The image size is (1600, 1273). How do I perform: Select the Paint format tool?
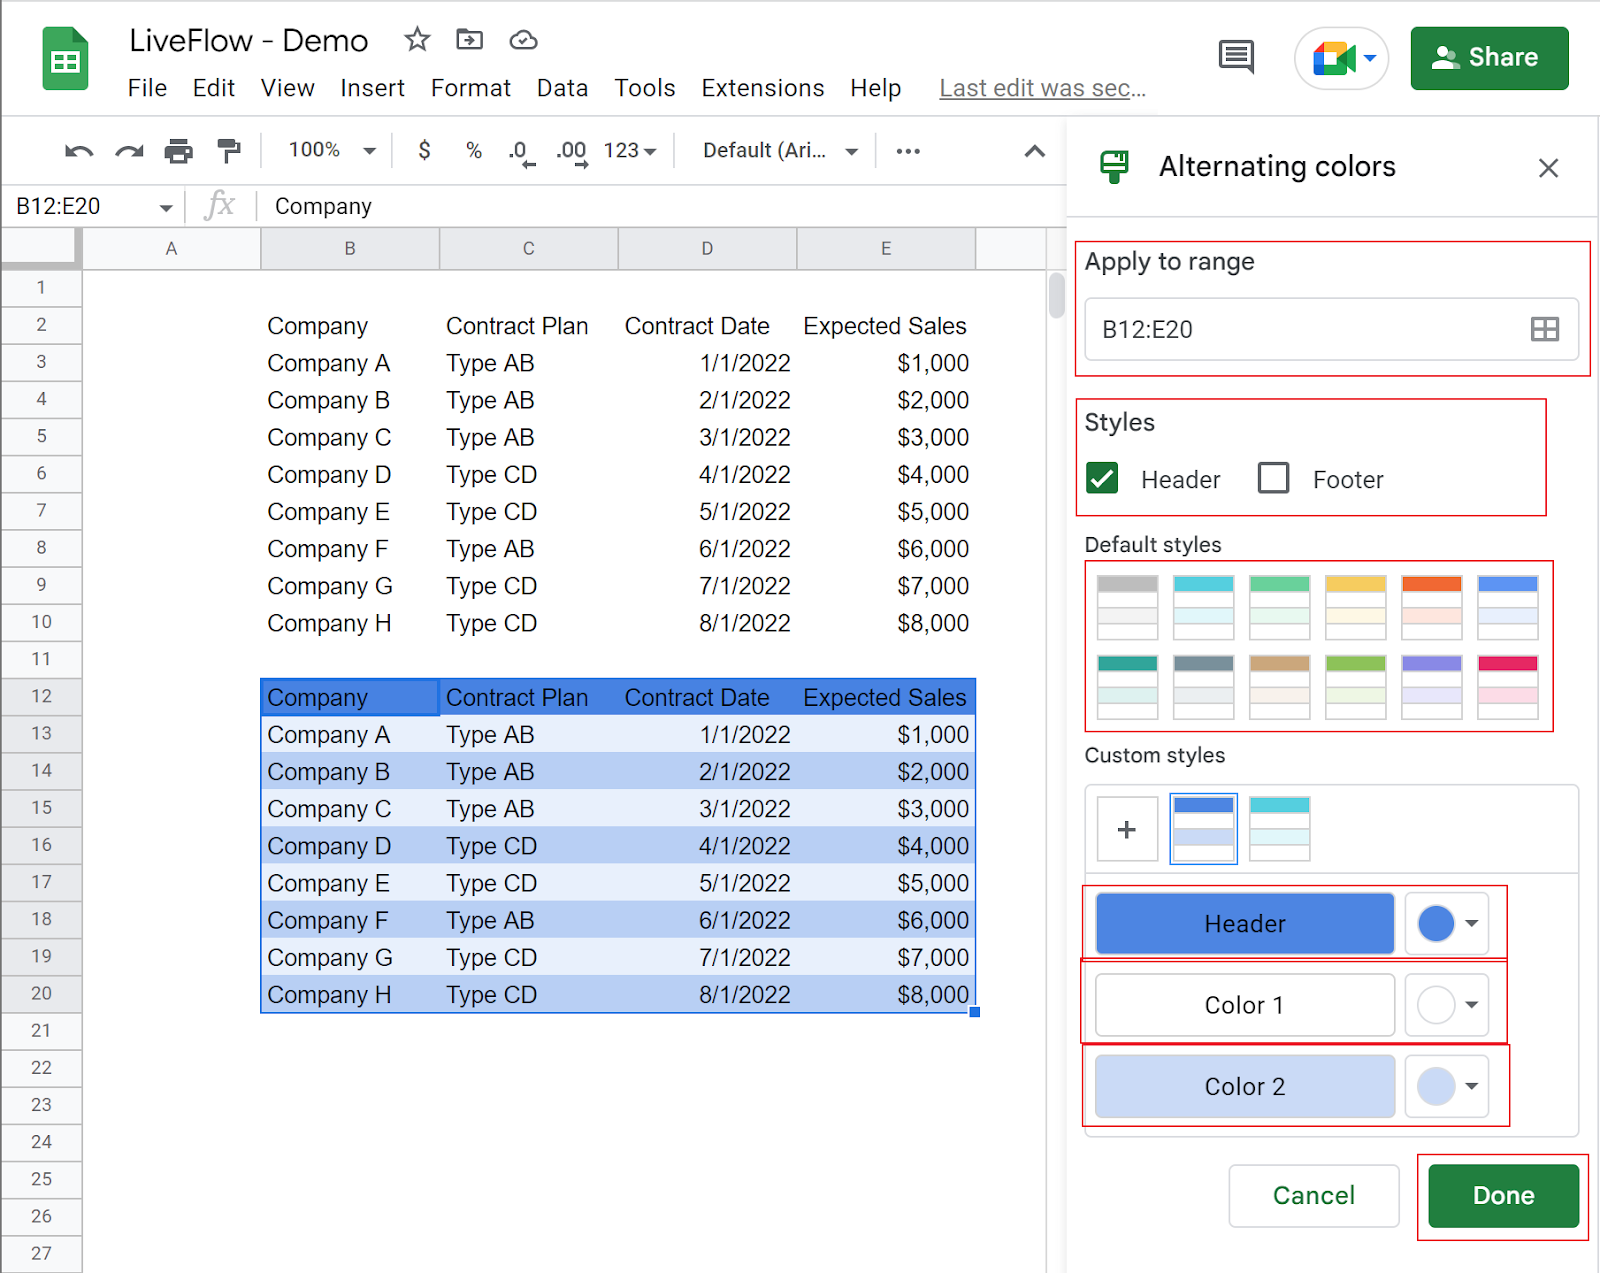(229, 150)
